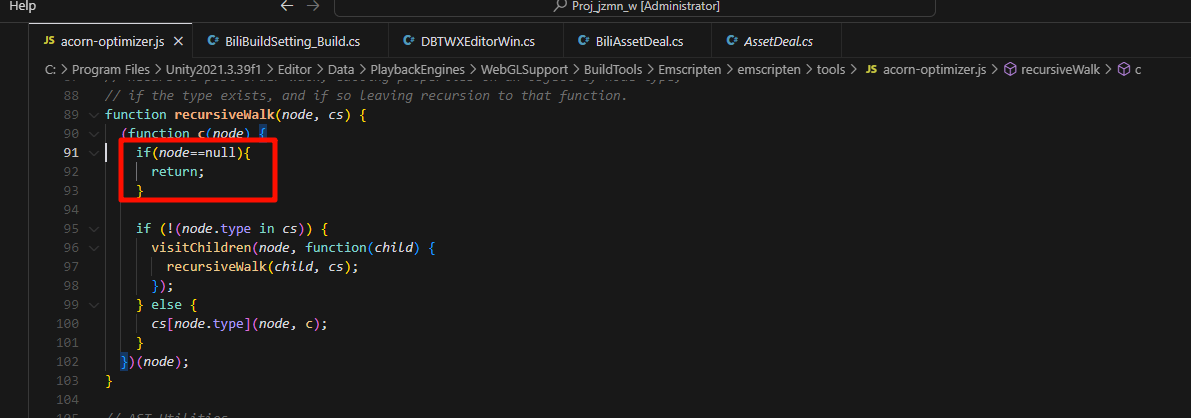1191x418 pixels.
Task: Click line number 97 in gutter
Action: pyautogui.click(x=71, y=267)
